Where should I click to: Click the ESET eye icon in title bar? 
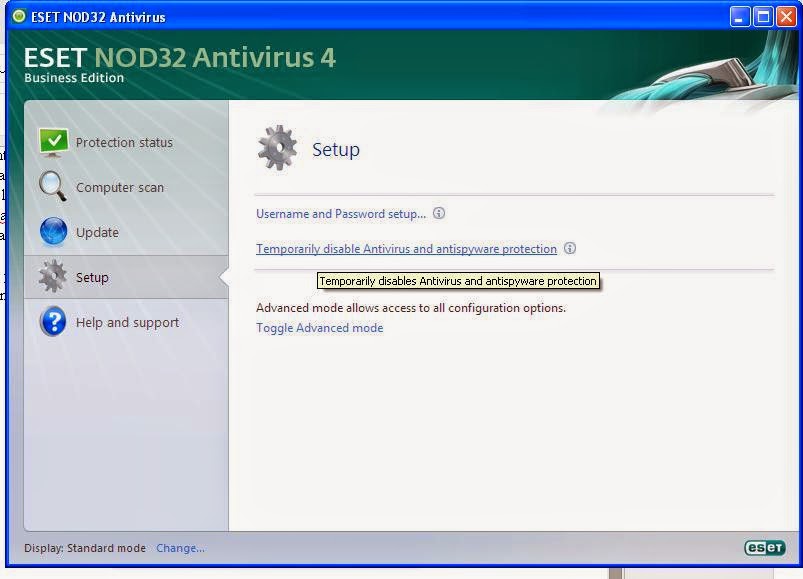click(19, 16)
